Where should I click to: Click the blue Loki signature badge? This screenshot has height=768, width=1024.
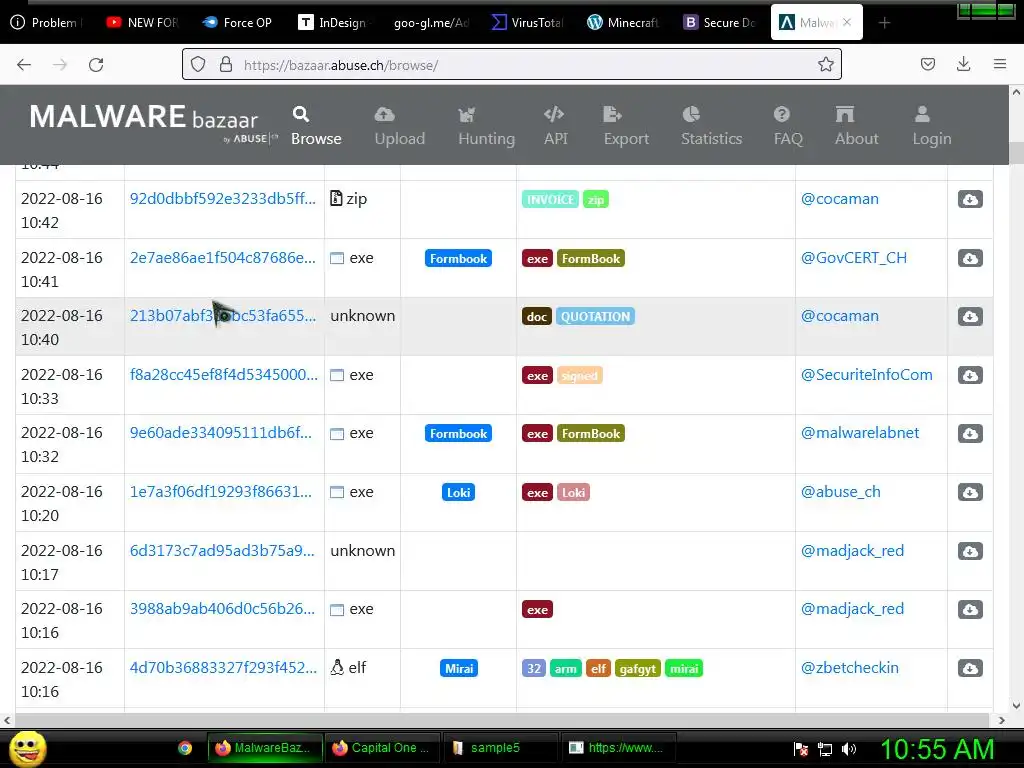click(x=458, y=492)
